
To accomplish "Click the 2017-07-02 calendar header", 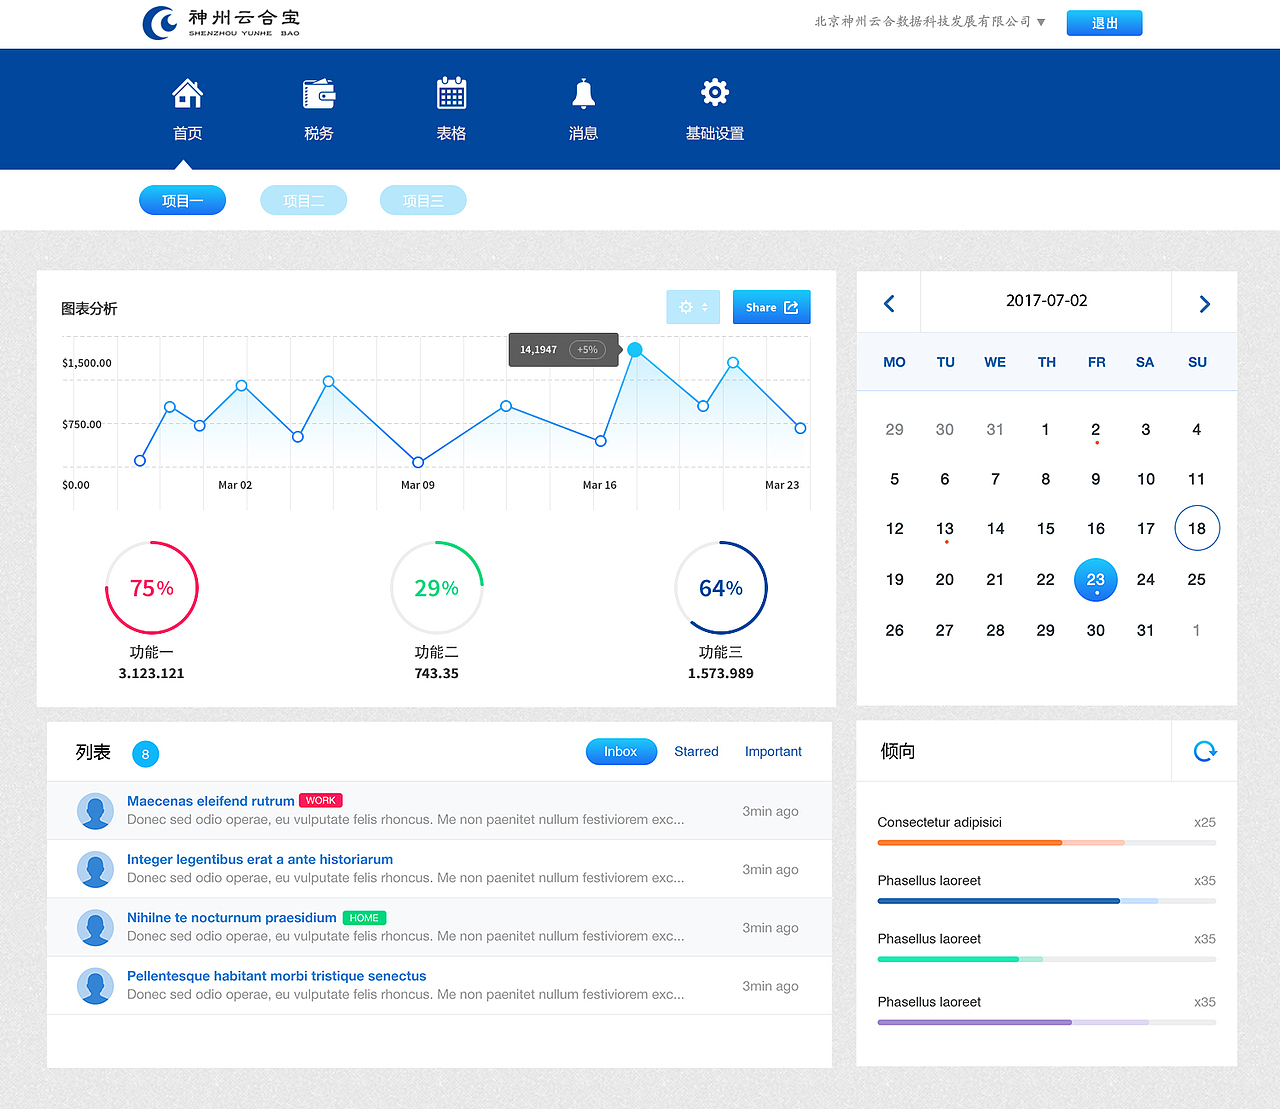I will pos(1046,301).
